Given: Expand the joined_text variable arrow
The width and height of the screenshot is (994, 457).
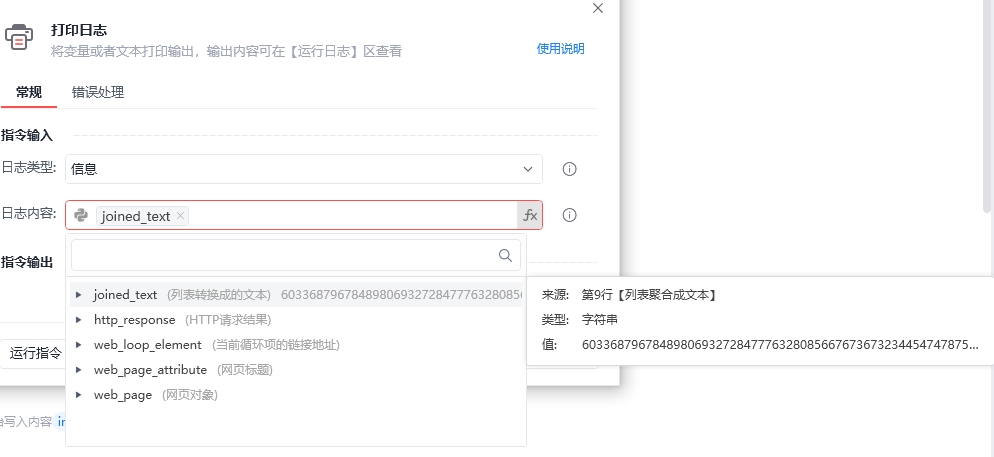Looking at the screenshot, I should [79, 295].
